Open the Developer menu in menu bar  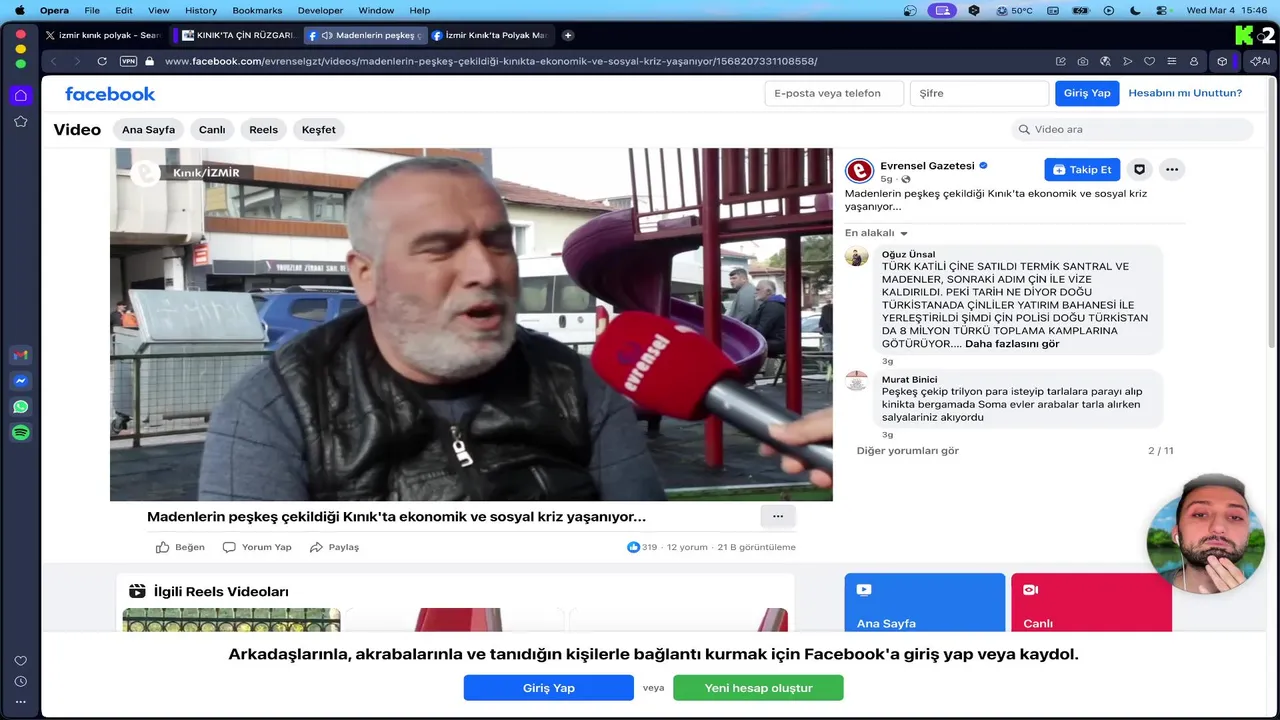(320, 10)
